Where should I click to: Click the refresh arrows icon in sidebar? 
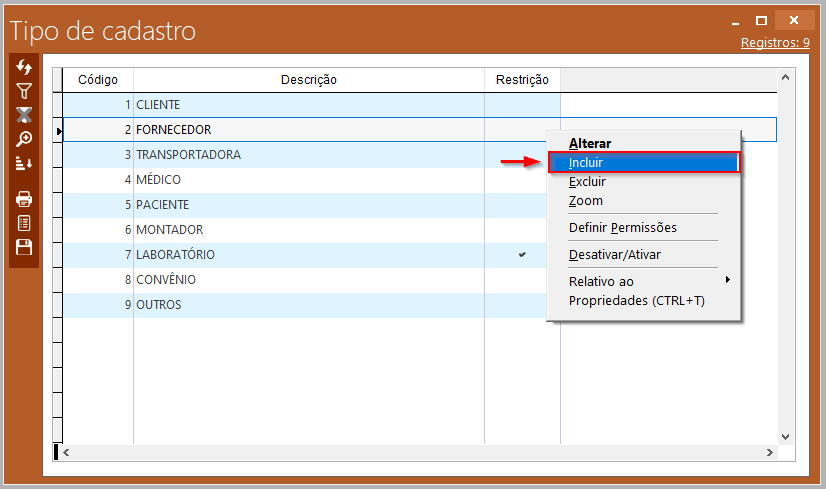tap(24, 67)
